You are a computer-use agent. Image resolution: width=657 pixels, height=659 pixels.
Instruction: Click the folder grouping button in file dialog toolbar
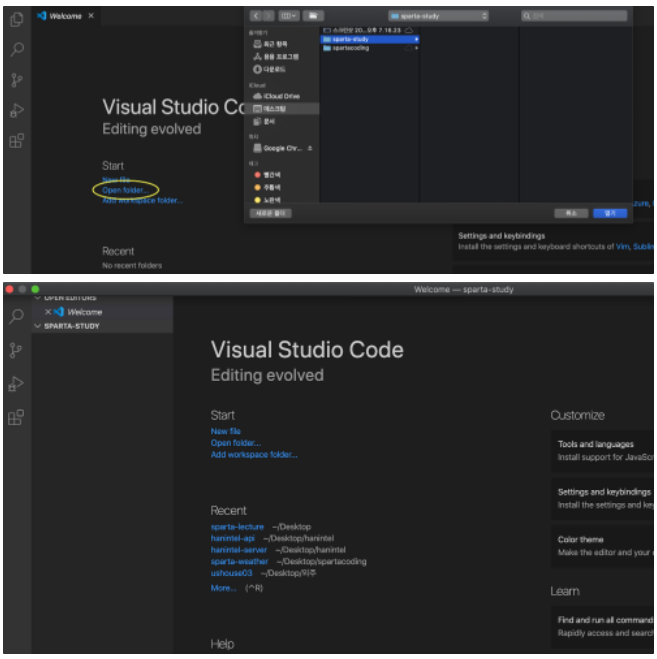(313, 16)
